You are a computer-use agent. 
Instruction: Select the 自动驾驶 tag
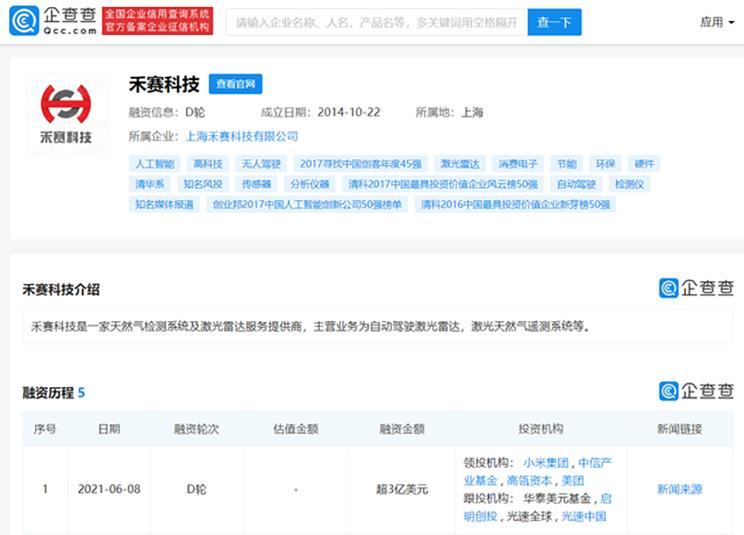(x=576, y=184)
